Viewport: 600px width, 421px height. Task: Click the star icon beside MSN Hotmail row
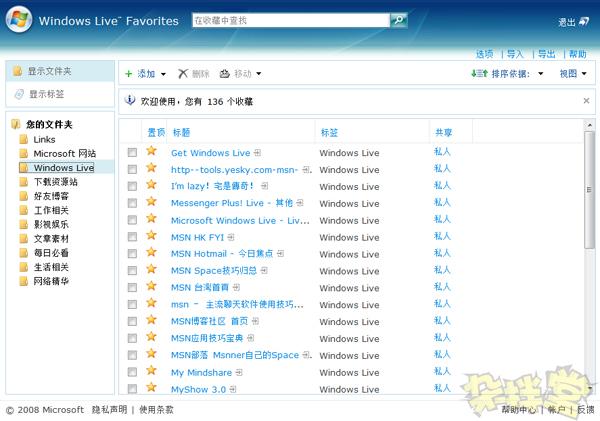[x=152, y=253]
